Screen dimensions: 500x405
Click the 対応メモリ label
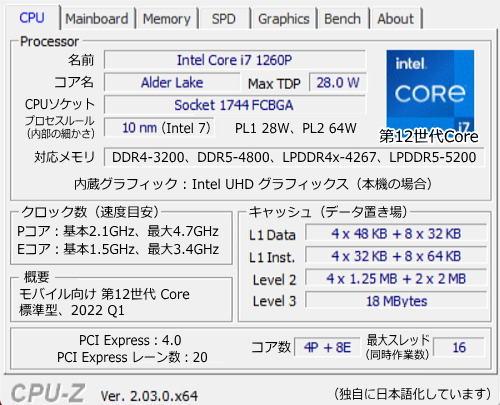coord(64,157)
